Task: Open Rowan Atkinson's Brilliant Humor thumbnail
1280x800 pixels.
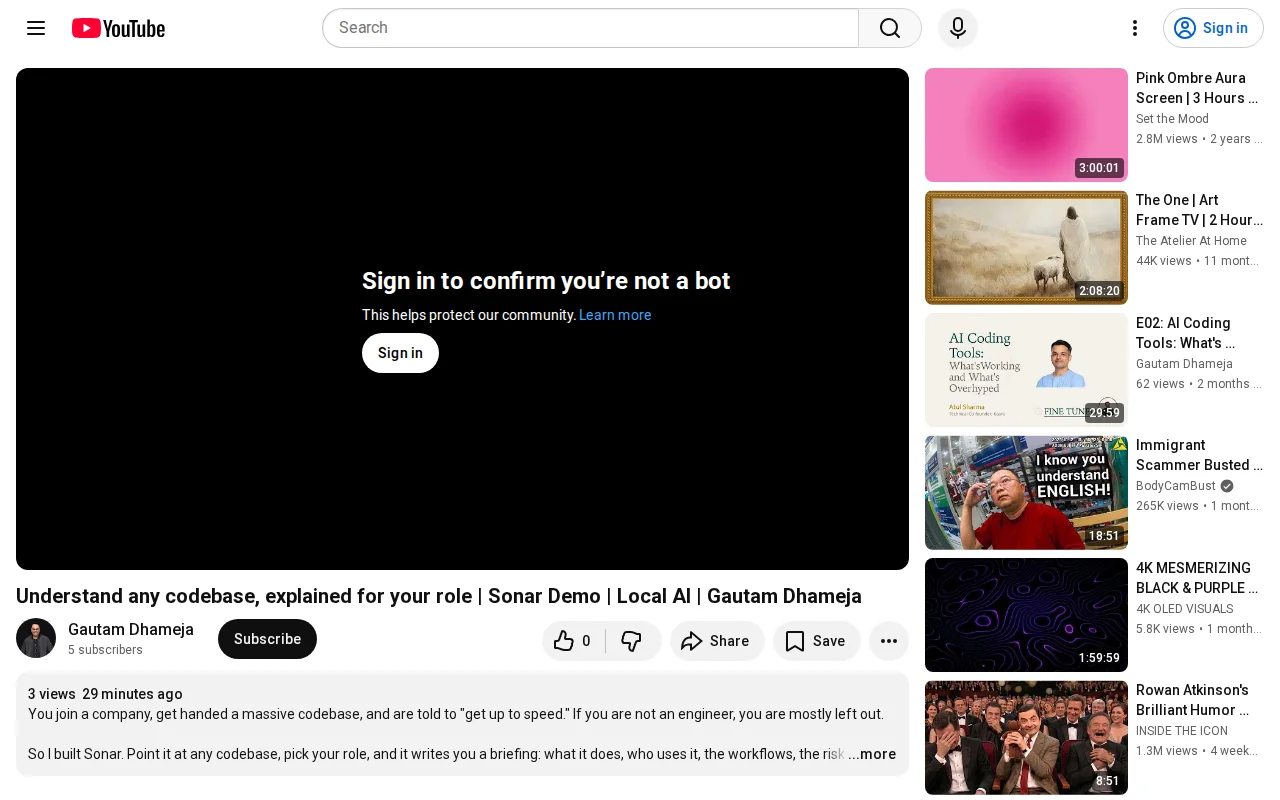Action: (x=1026, y=738)
